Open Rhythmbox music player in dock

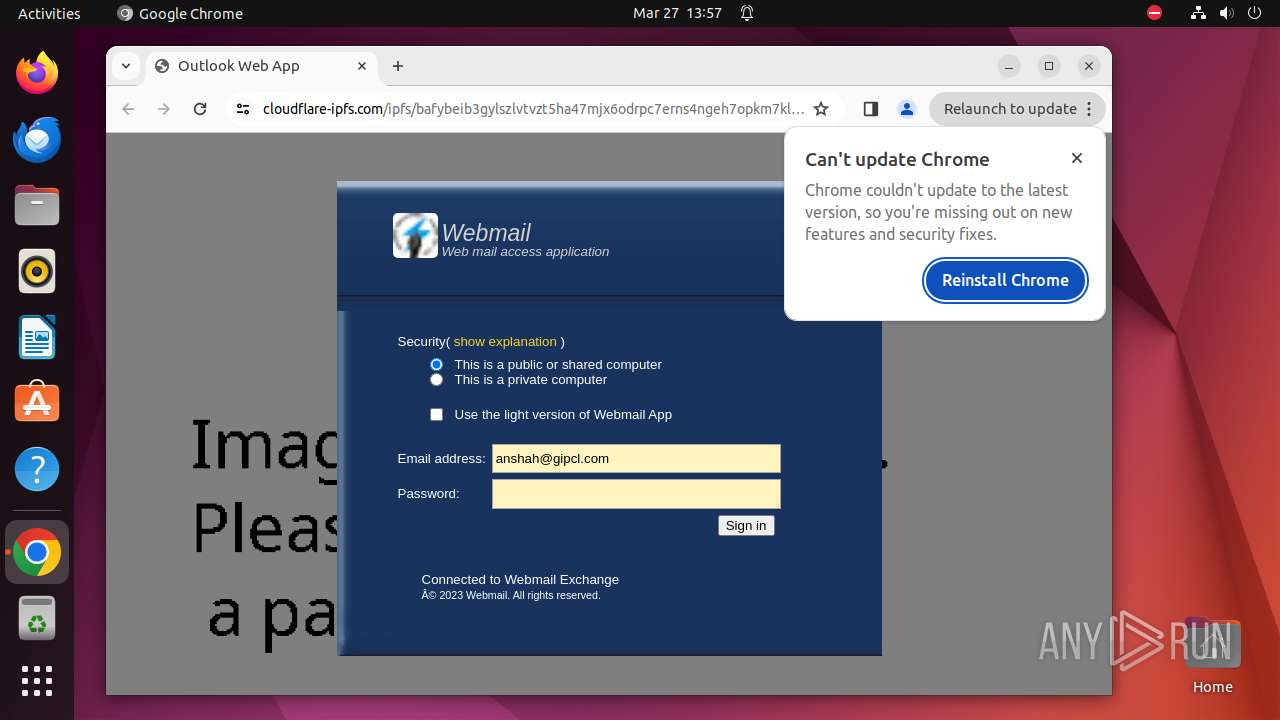click(x=37, y=271)
